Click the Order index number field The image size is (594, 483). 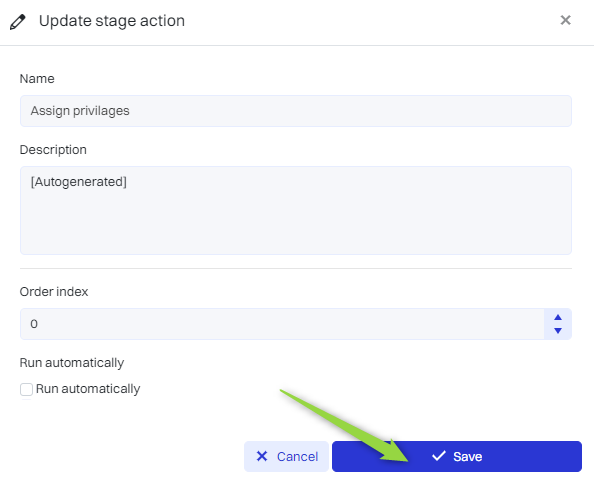(x=282, y=324)
